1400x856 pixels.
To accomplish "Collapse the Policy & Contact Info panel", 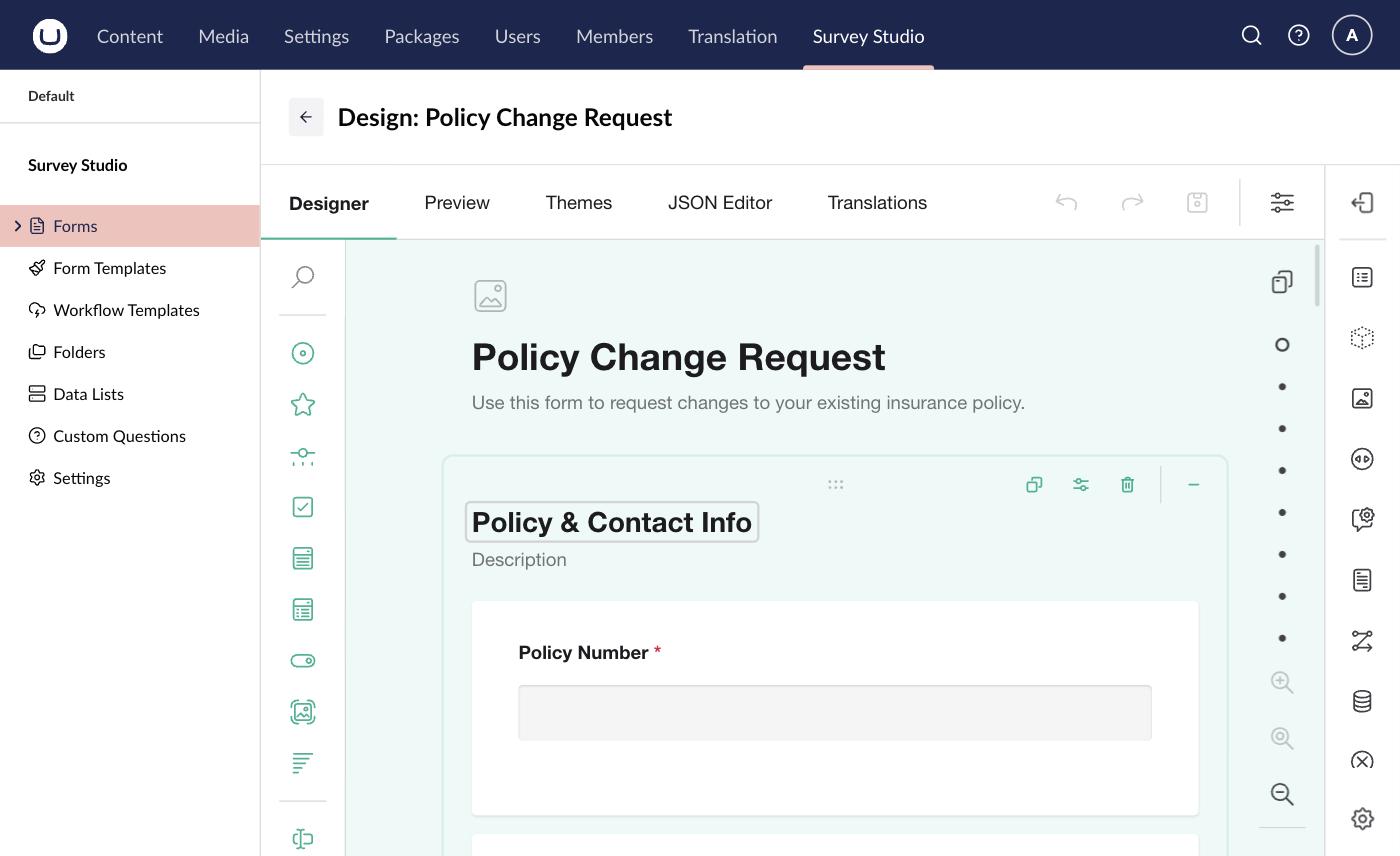I will pyautogui.click(x=1193, y=485).
